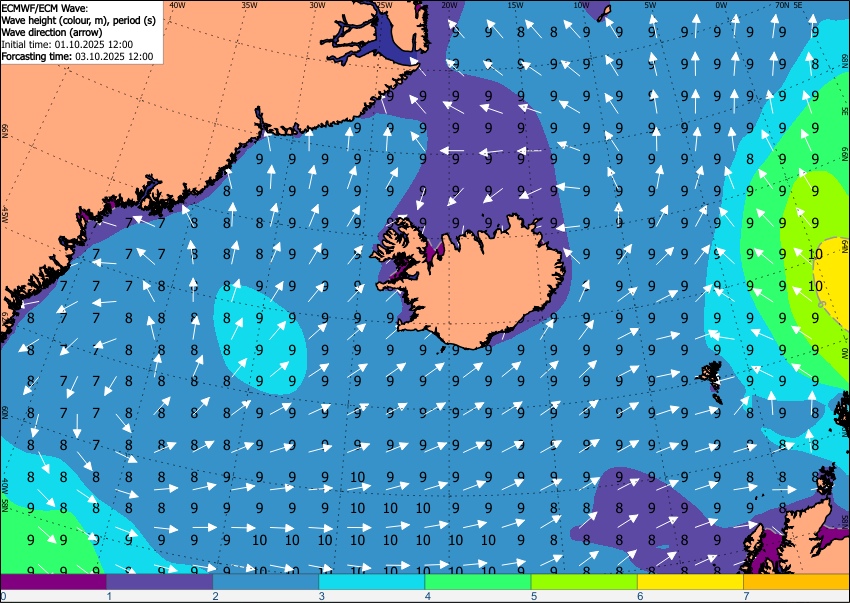Click the legend scale number '2'
850x603 pixels.
(215, 596)
